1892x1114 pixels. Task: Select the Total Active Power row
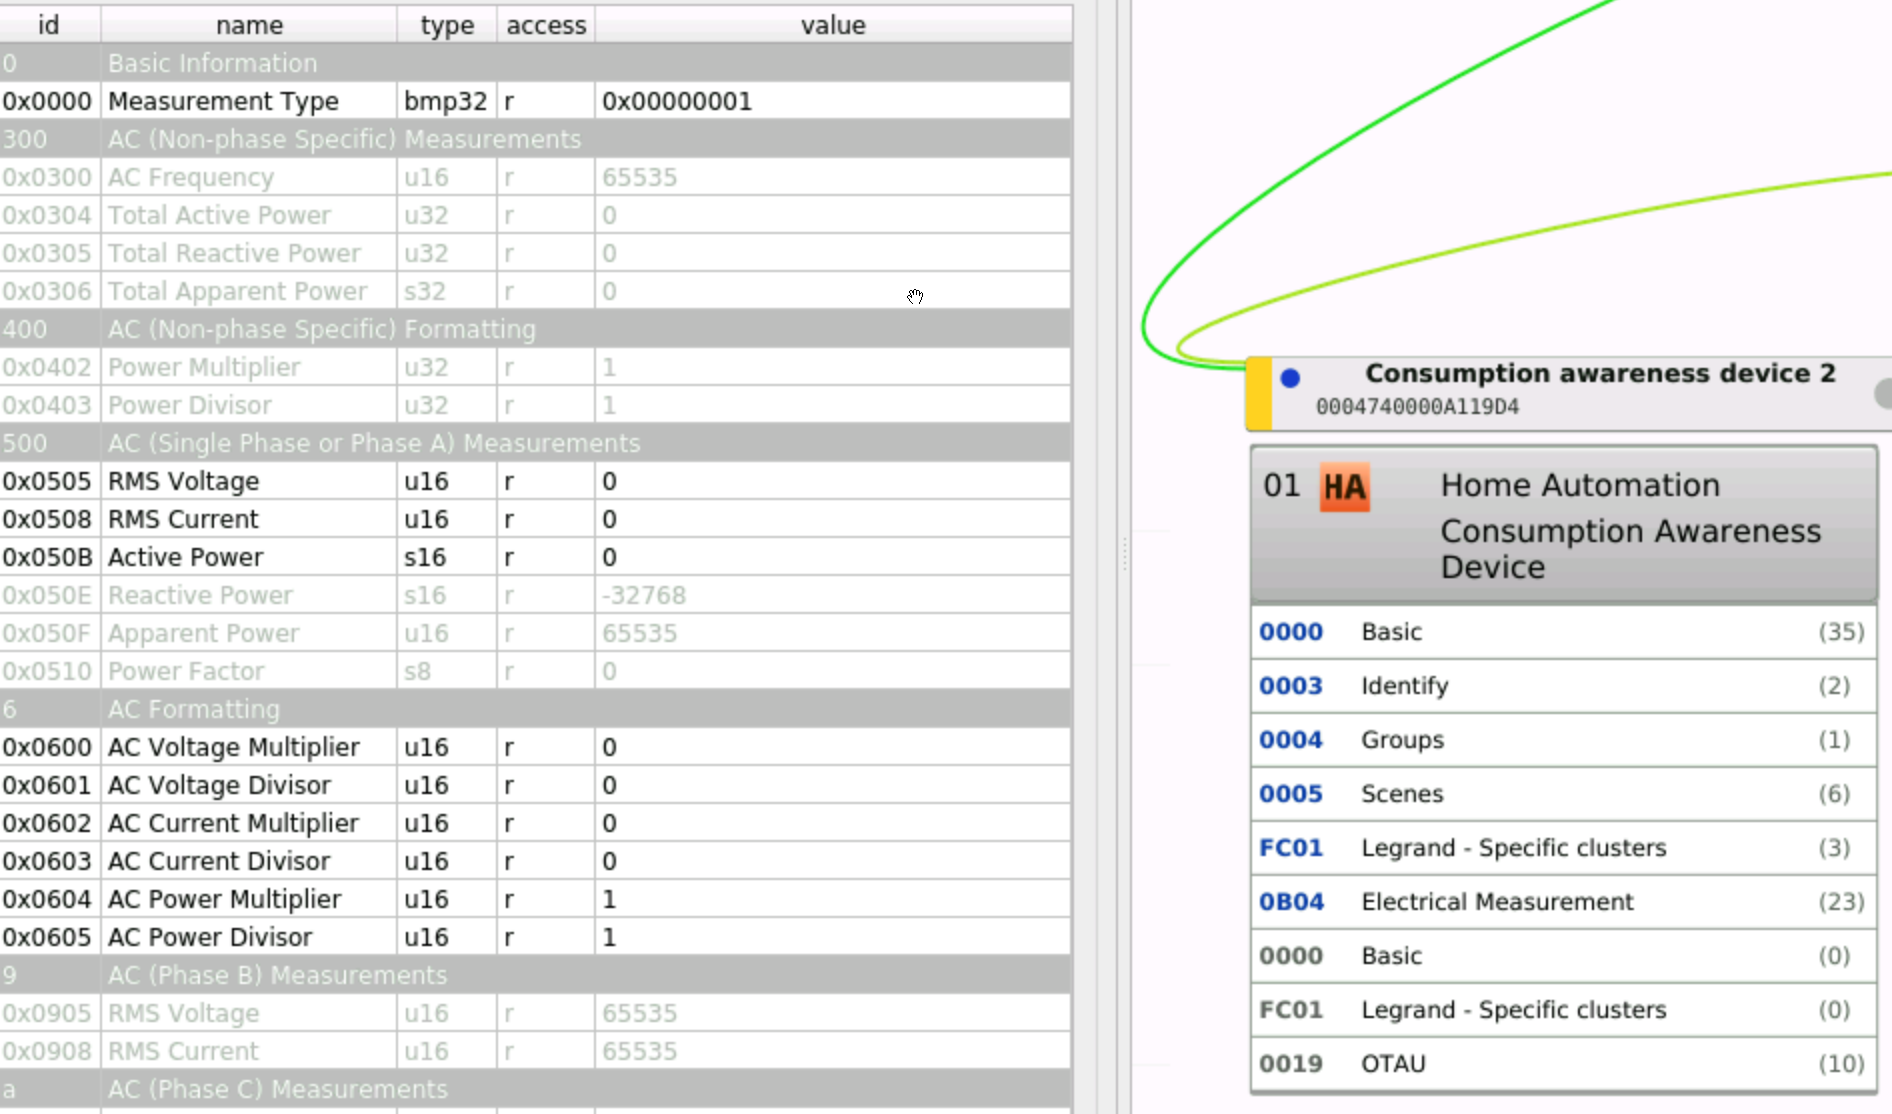tap(536, 215)
